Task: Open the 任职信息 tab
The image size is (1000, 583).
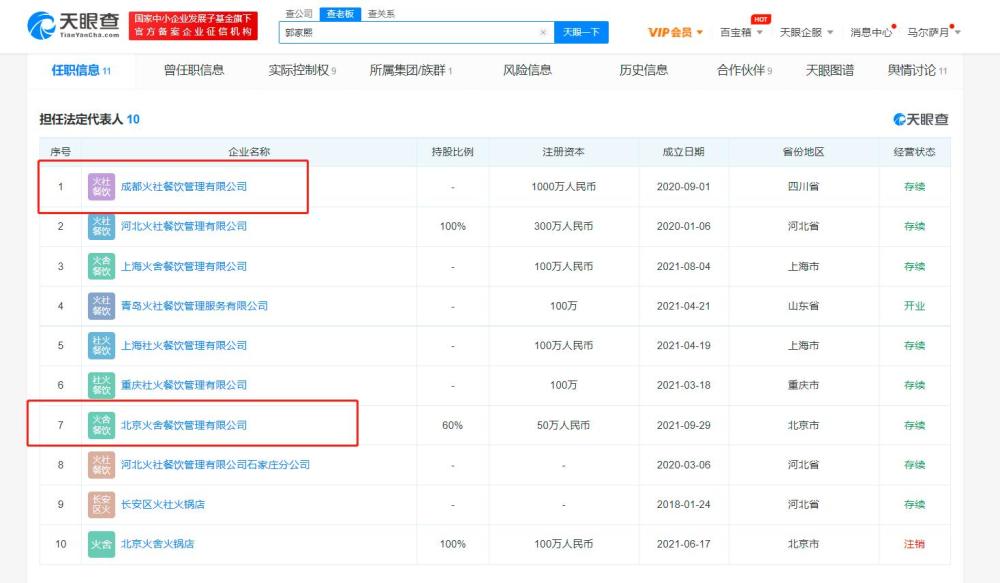Action: [x=81, y=71]
